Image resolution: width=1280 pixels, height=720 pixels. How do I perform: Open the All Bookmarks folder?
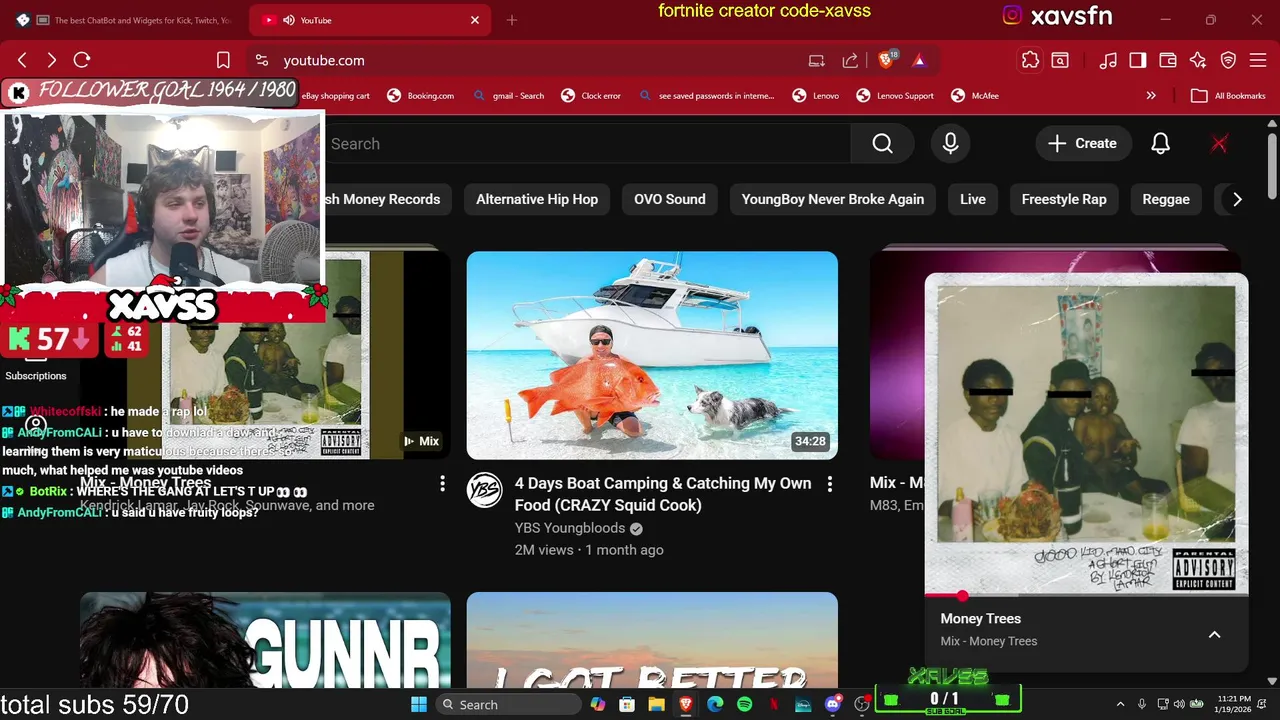click(1229, 96)
